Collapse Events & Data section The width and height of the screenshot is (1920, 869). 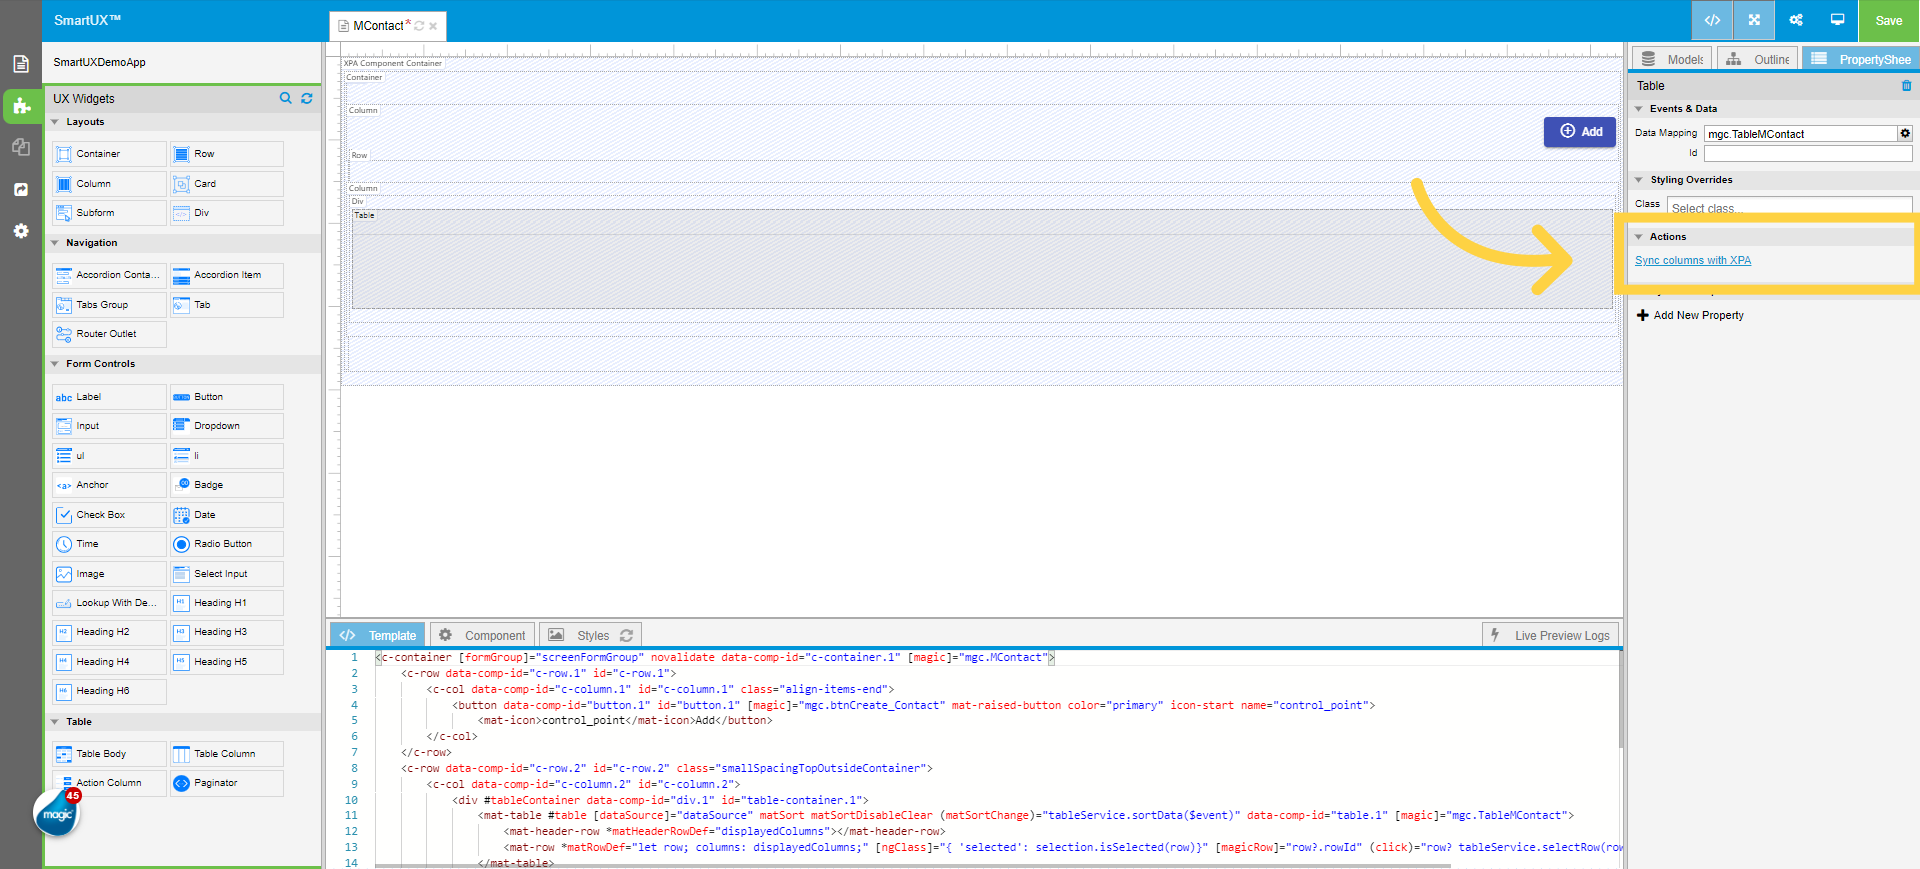1639,109
